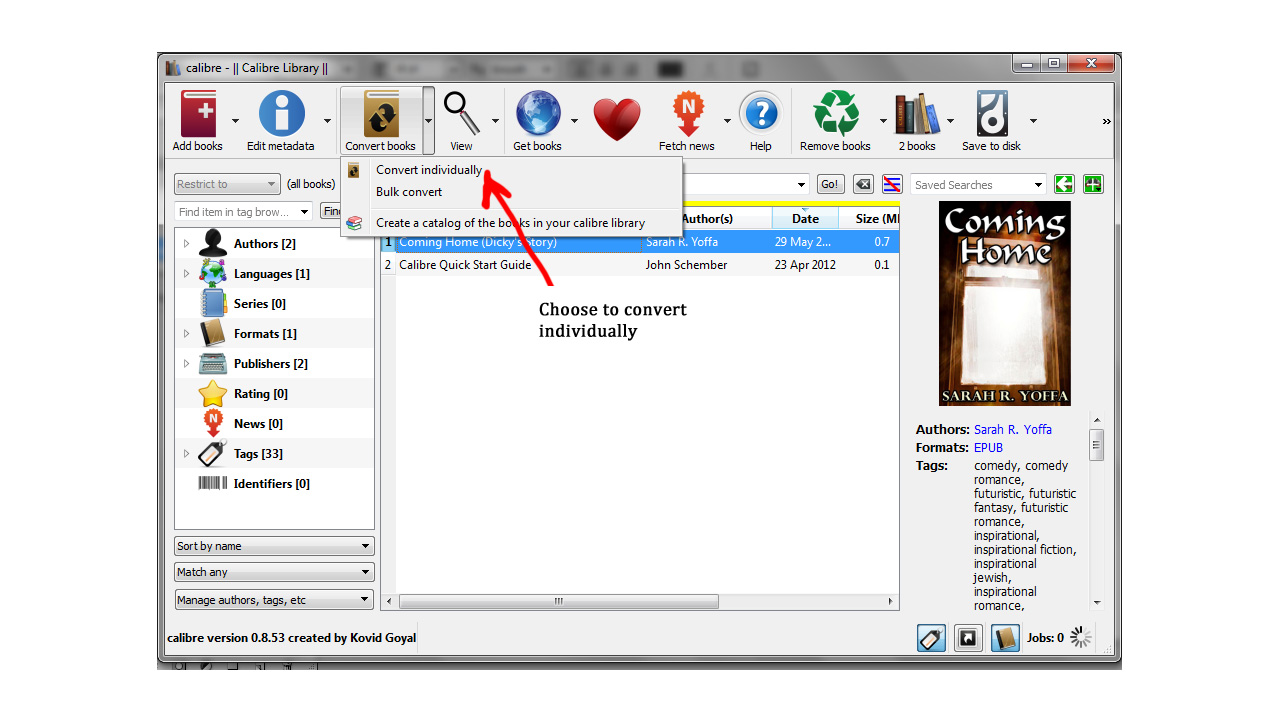
Task: Click the EPUB format link
Action: tap(988, 447)
